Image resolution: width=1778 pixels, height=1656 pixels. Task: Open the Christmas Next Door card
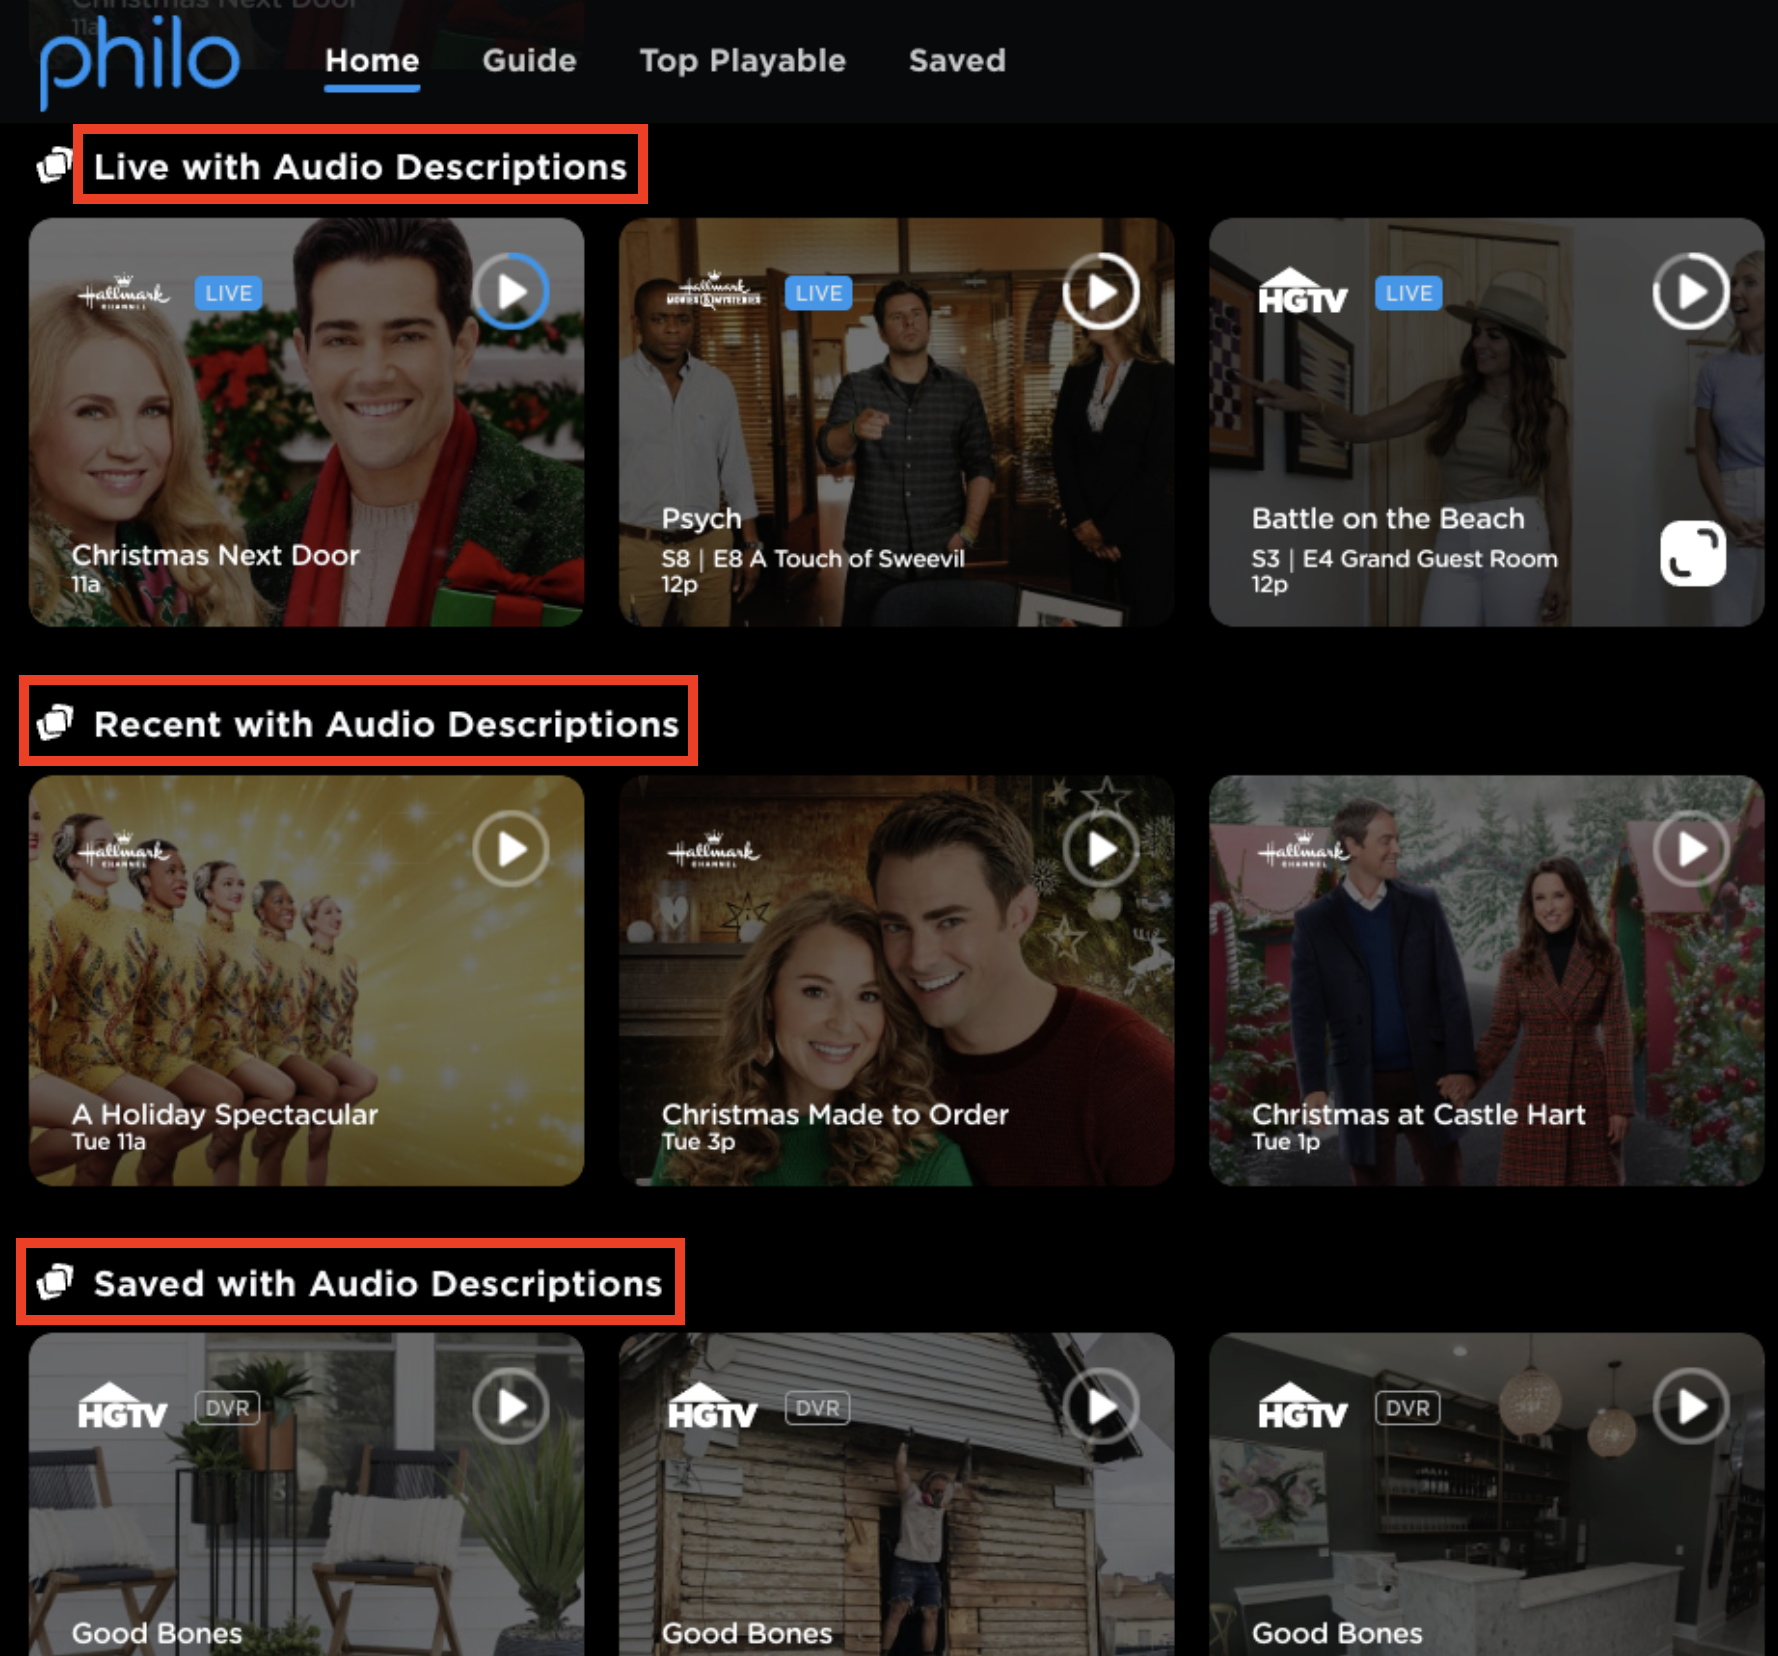tap(306, 422)
